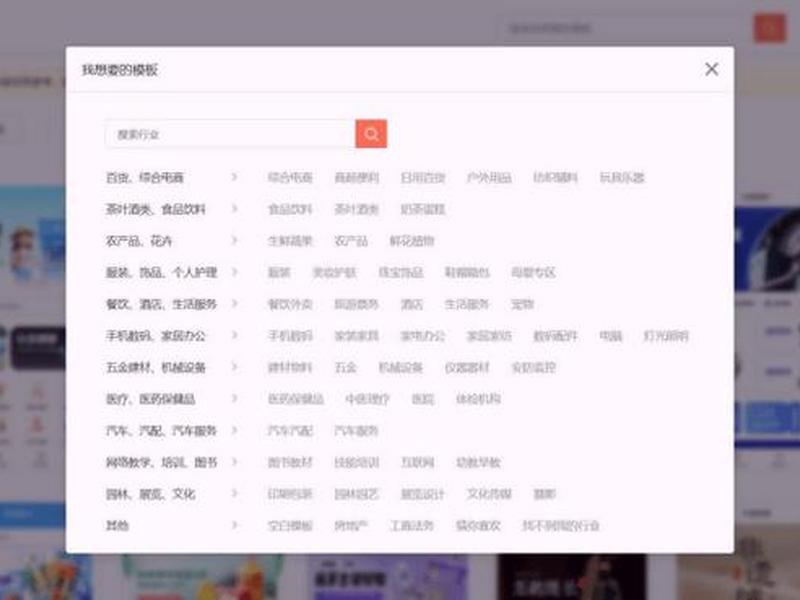Pick the 生鲜蔬果 industry
The image size is (800, 600).
pos(290,241)
